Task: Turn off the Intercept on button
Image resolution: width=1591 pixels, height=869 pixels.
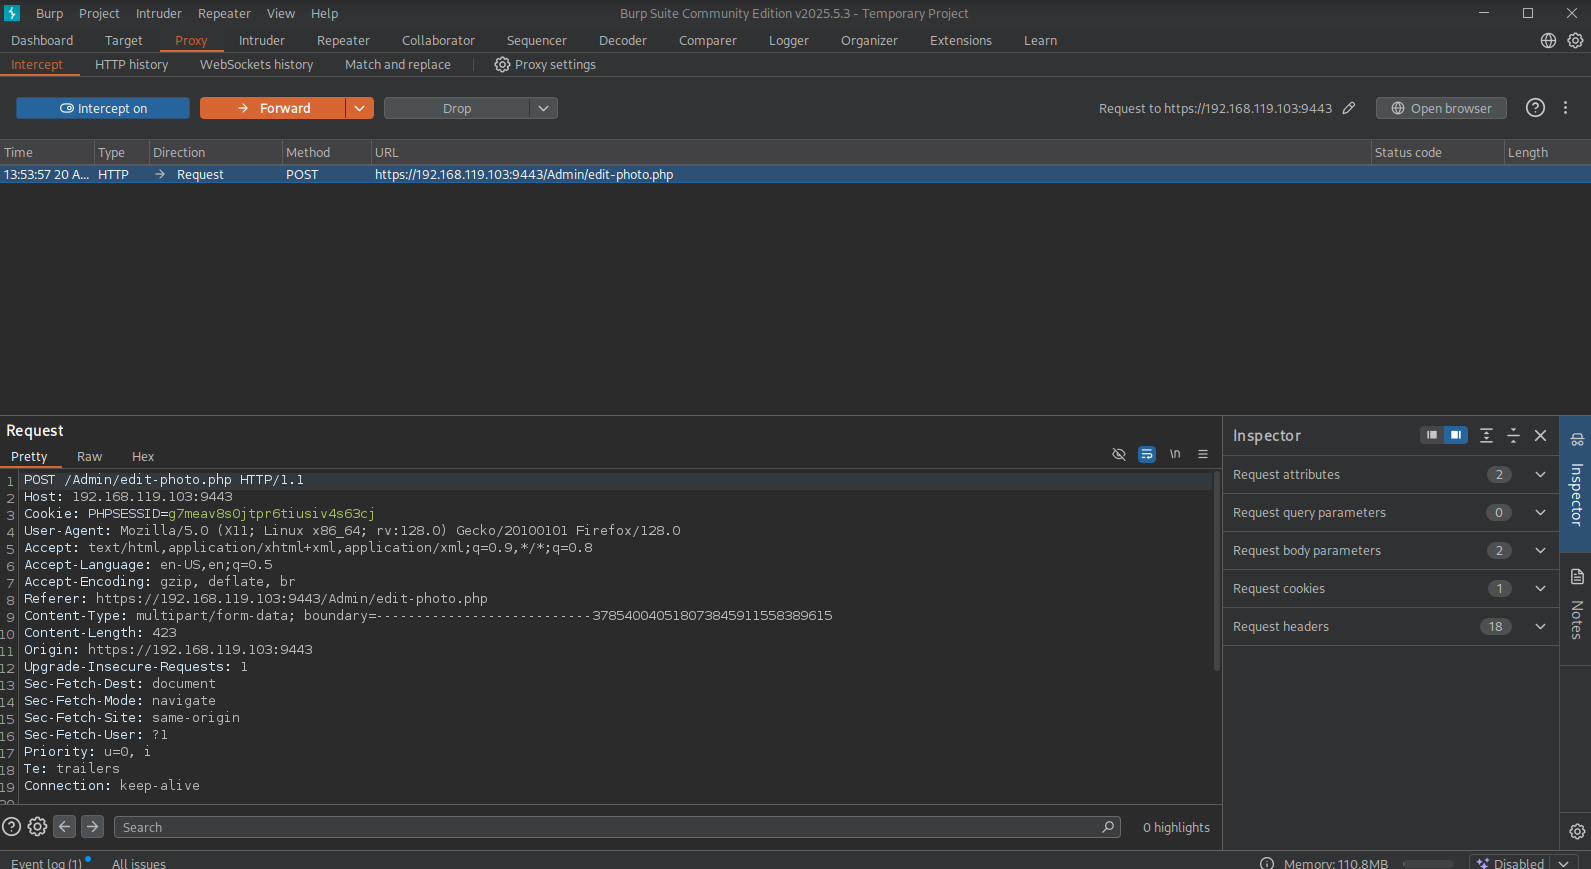Action: point(103,108)
